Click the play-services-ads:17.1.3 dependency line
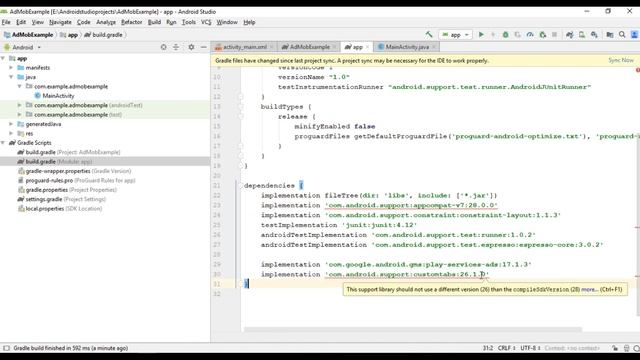This screenshot has width=640, height=360. coord(396,264)
